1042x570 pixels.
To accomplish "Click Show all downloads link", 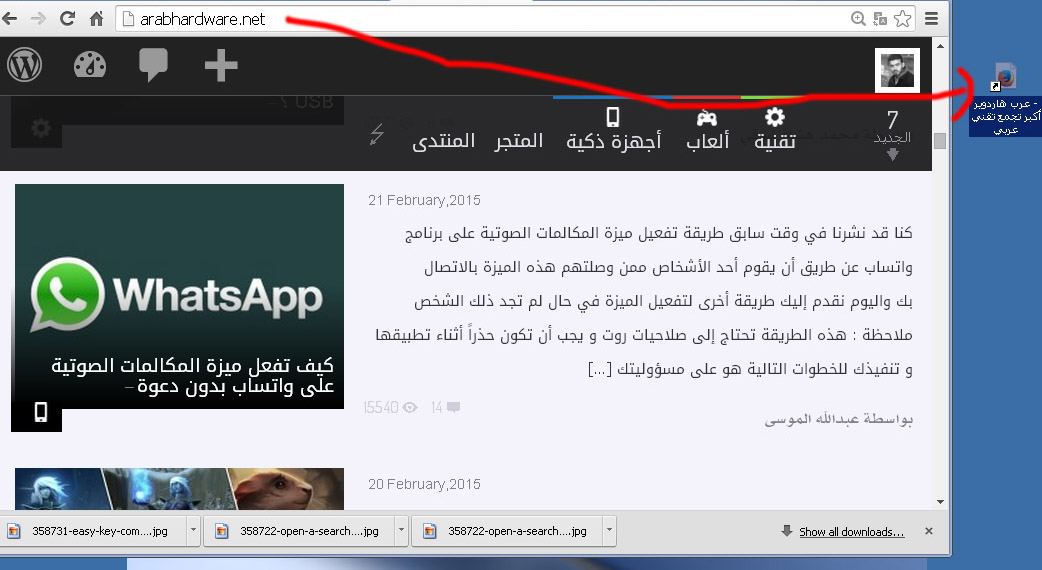I will [x=851, y=531].
